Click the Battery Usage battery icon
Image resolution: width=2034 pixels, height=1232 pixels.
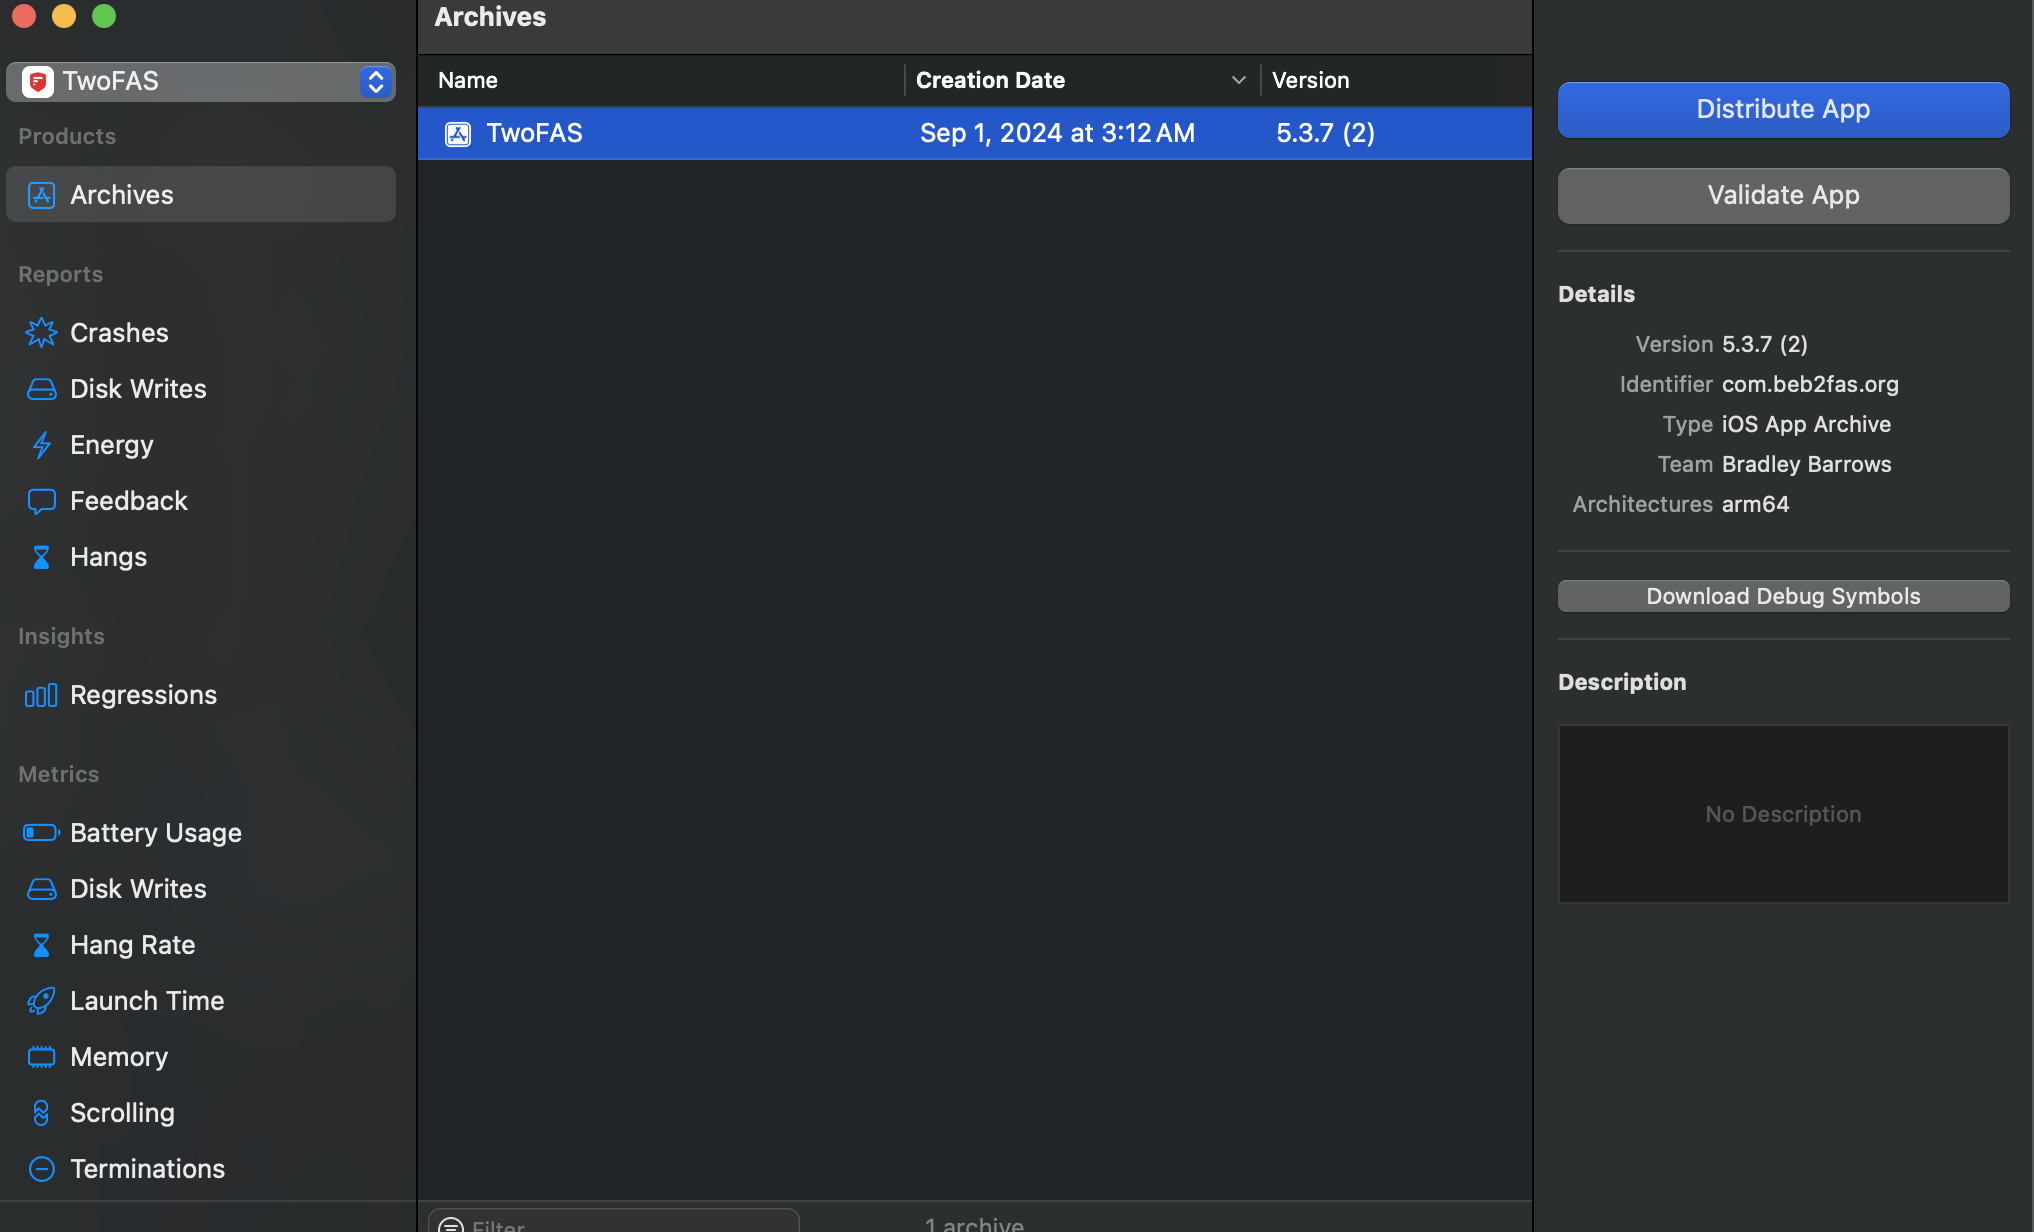(41, 833)
